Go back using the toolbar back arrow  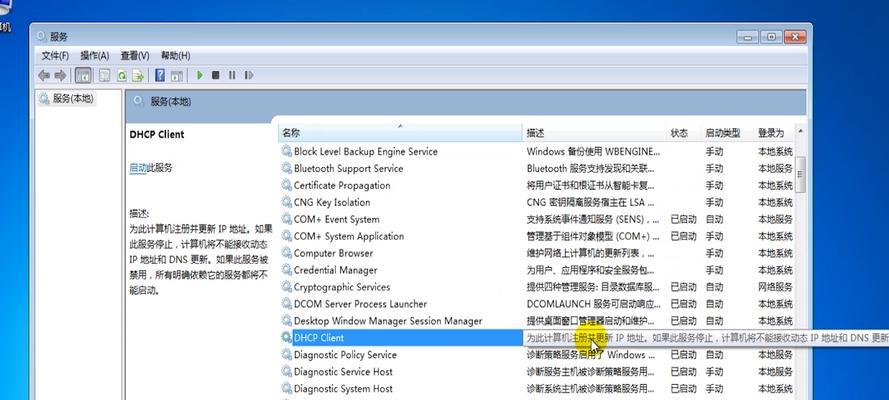coord(44,75)
